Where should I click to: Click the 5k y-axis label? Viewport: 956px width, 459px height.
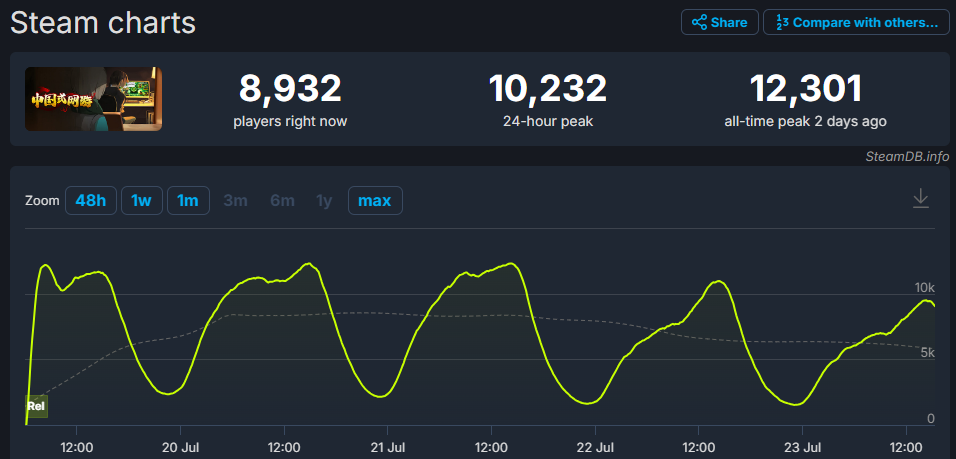click(927, 352)
